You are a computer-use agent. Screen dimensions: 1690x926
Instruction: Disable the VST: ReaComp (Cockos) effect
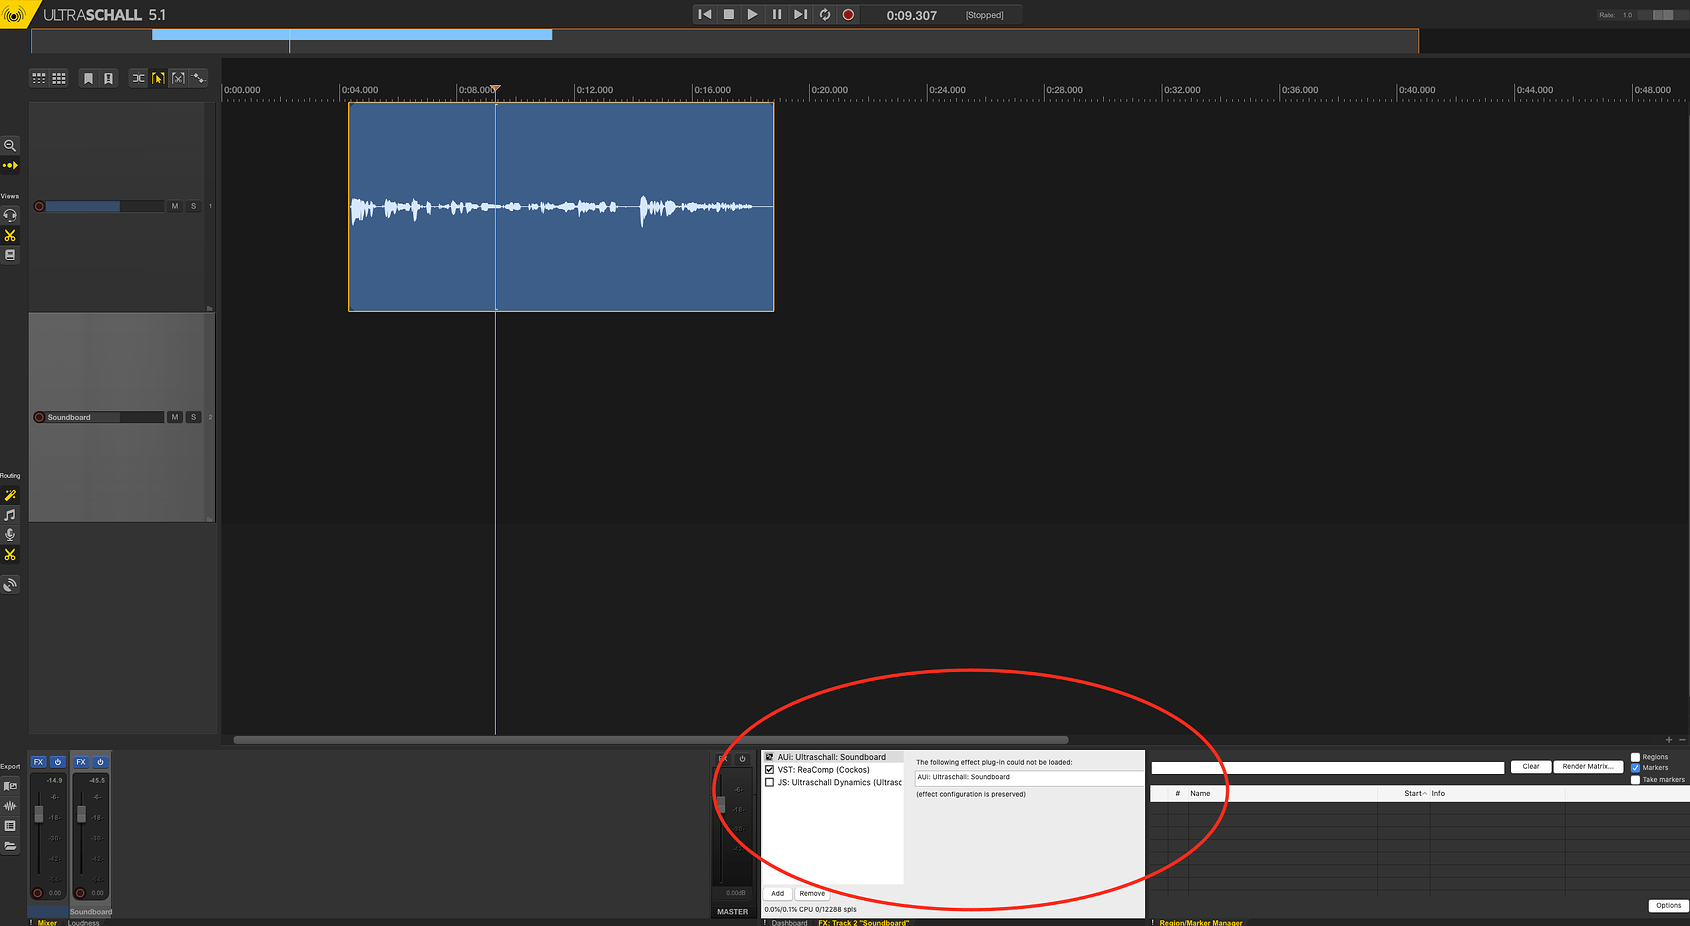[769, 770]
